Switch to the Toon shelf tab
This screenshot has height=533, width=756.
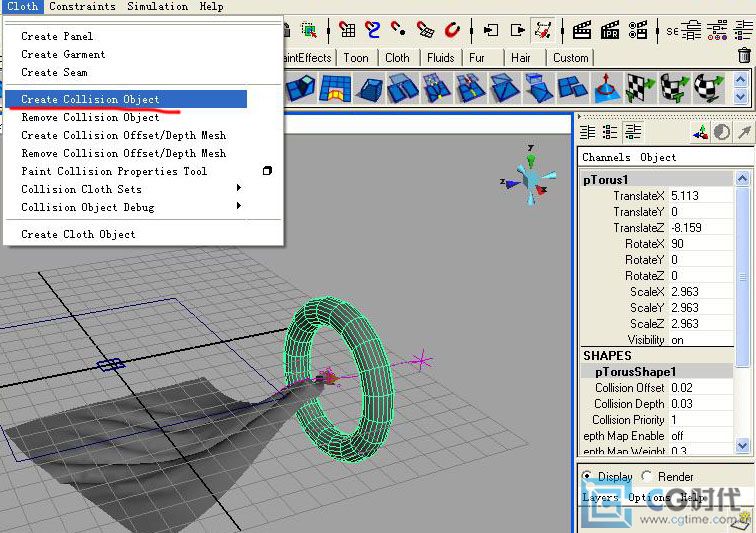356,58
